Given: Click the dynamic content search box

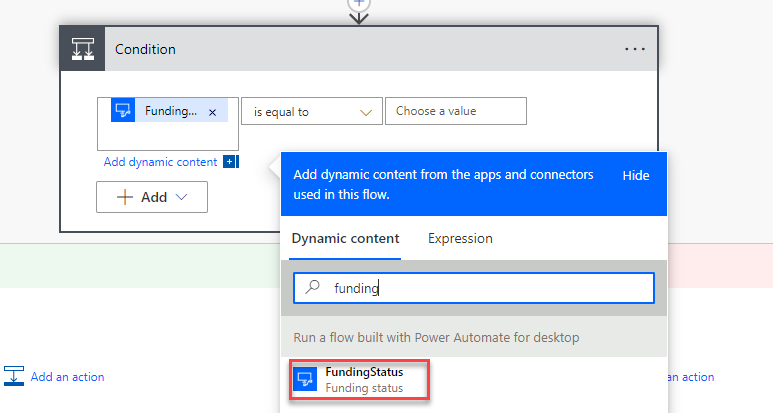Looking at the screenshot, I should point(474,288).
